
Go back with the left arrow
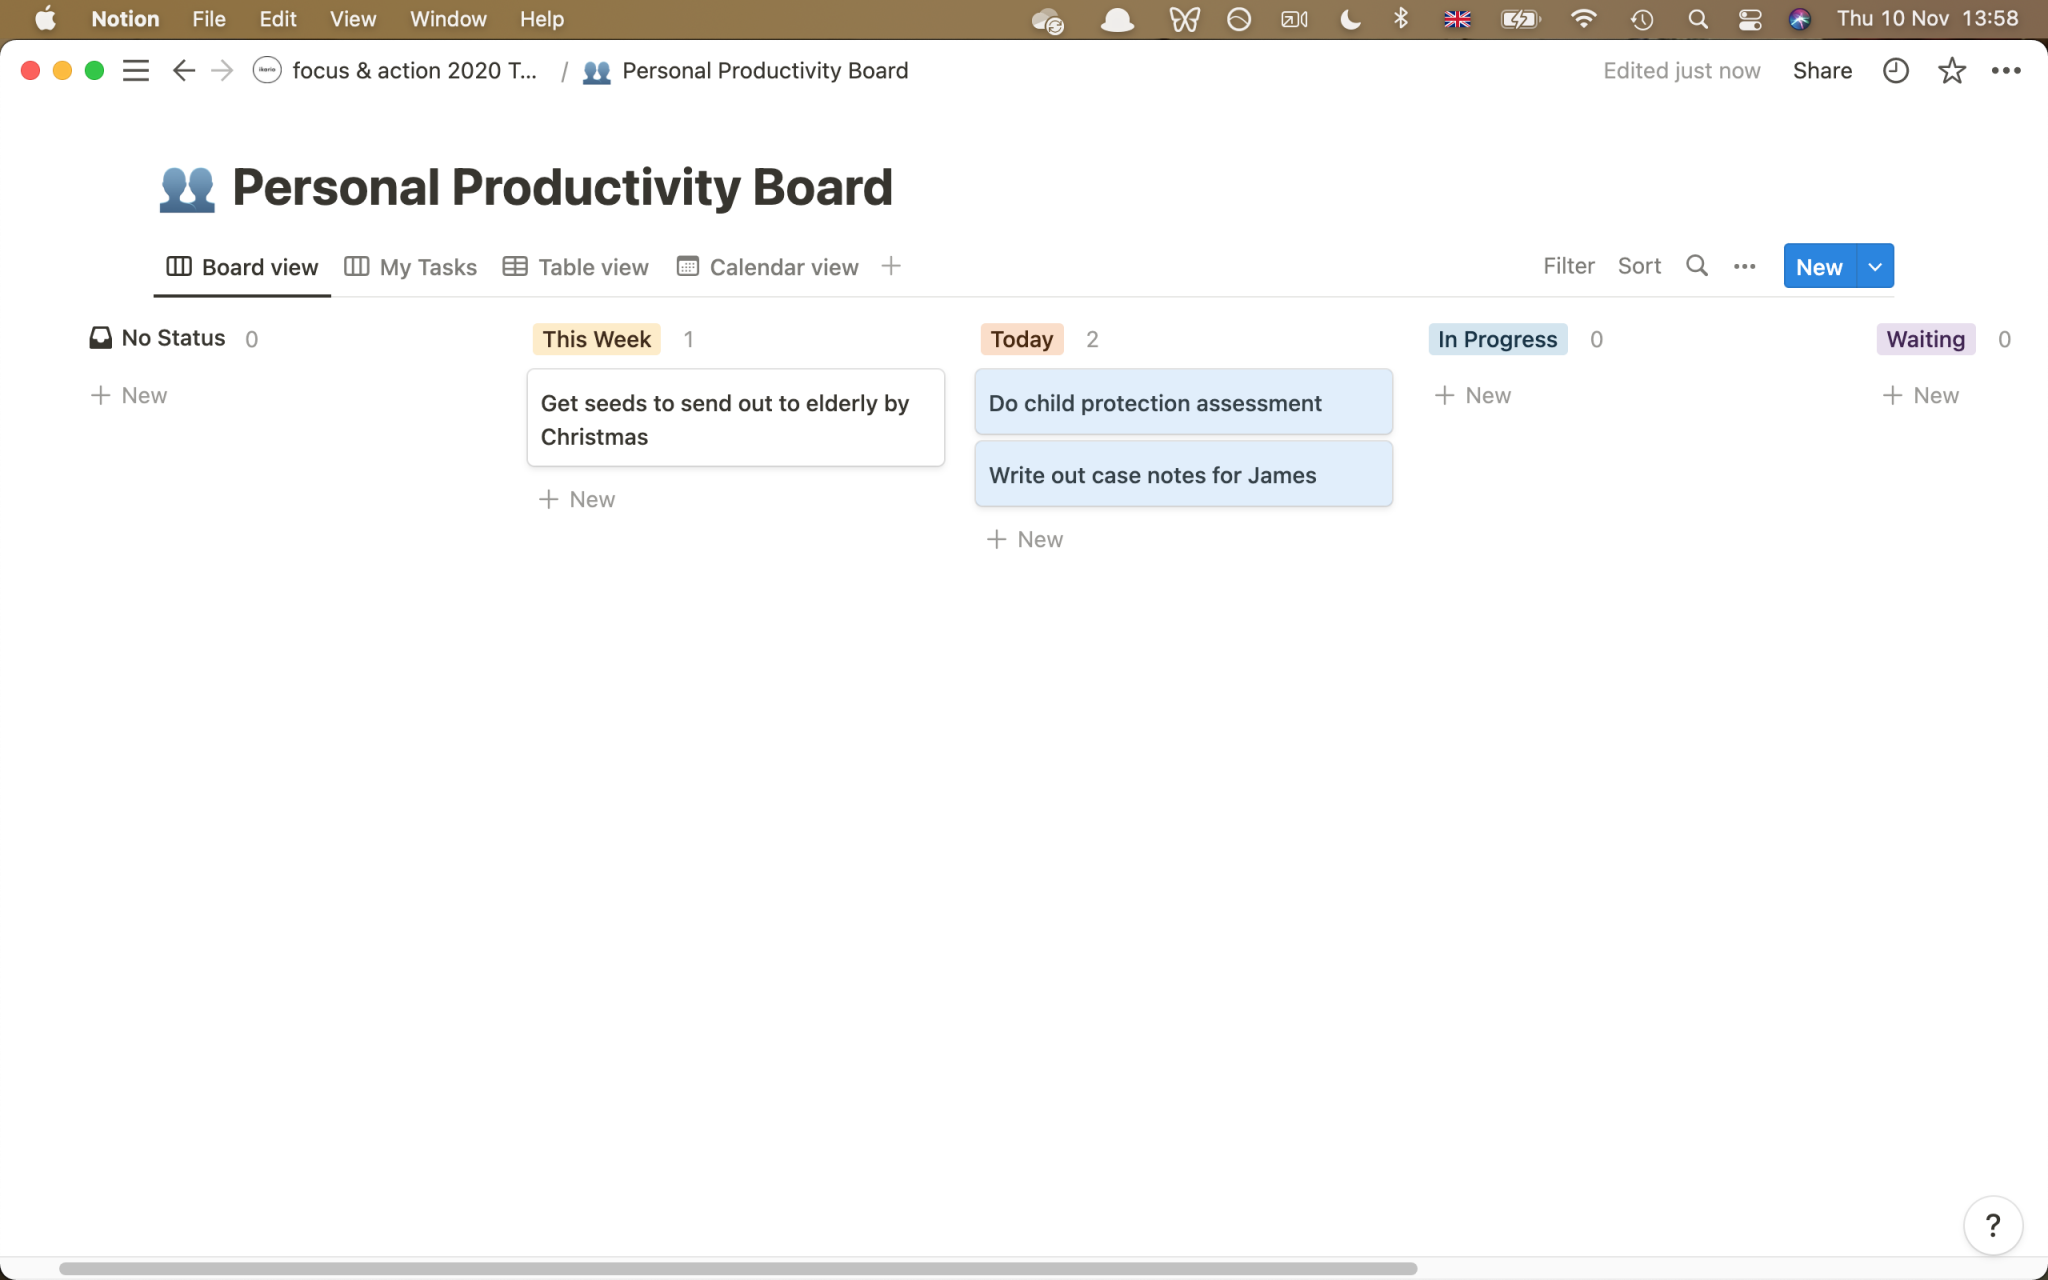coord(183,71)
